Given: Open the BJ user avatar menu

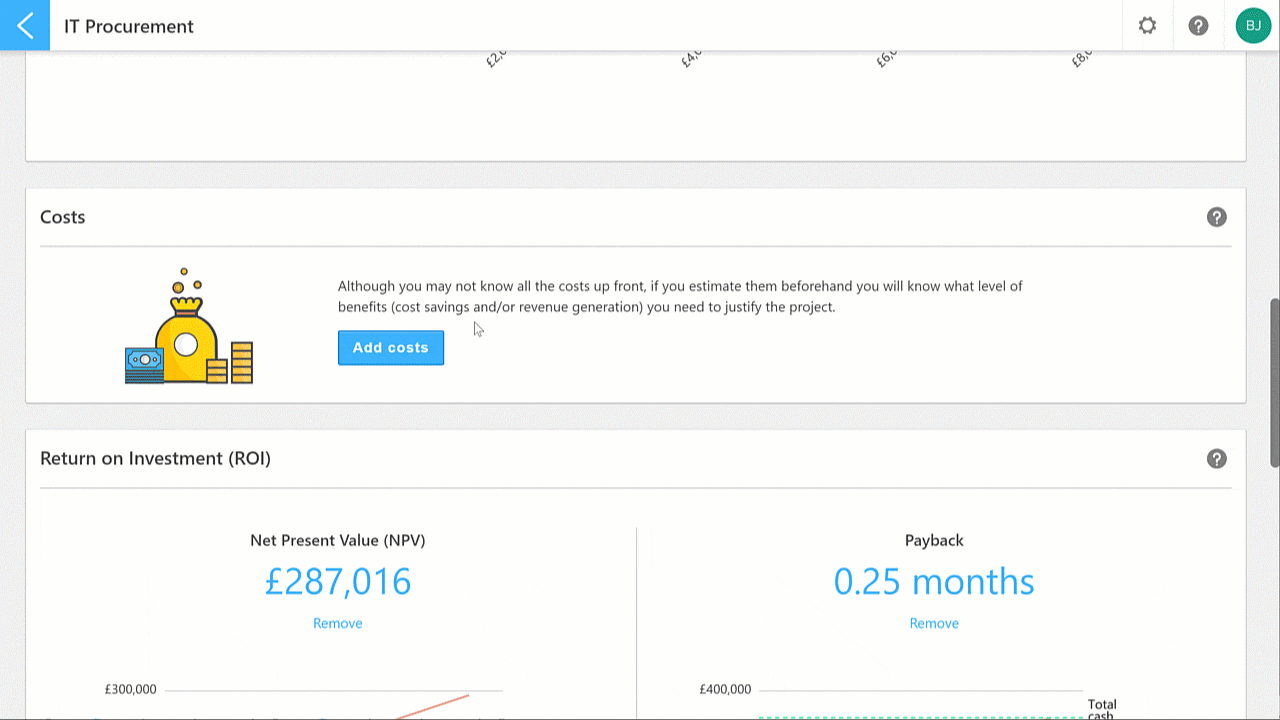Looking at the screenshot, I should coord(1253,25).
